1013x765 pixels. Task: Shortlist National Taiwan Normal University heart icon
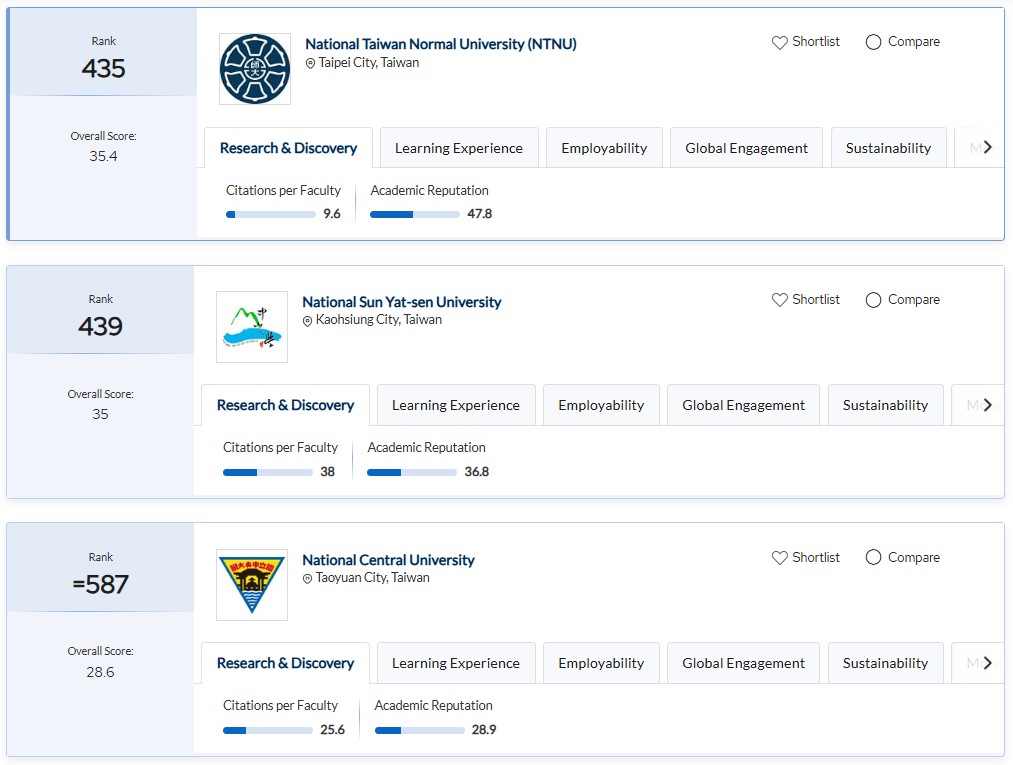pos(780,42)
